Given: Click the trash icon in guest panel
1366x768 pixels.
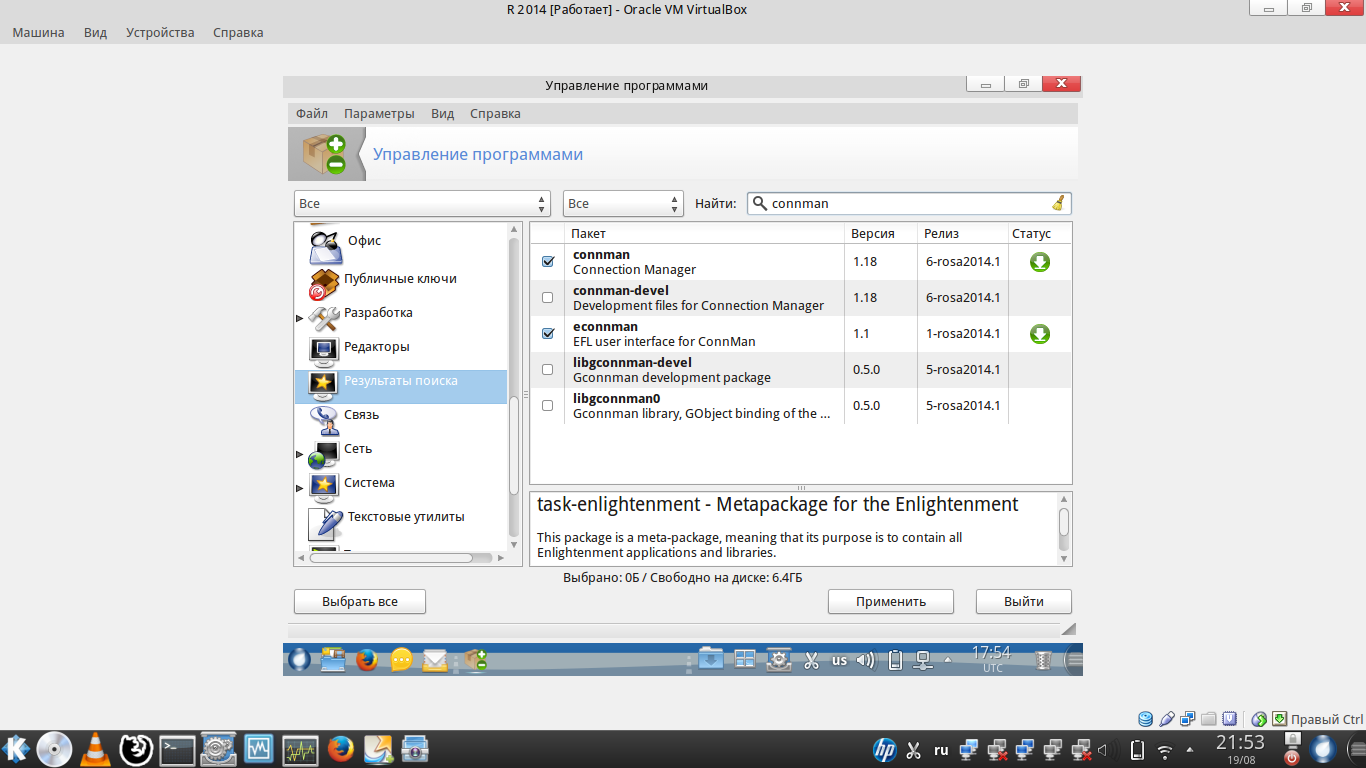Looking at the screenshot, I should coord(1042,660).
